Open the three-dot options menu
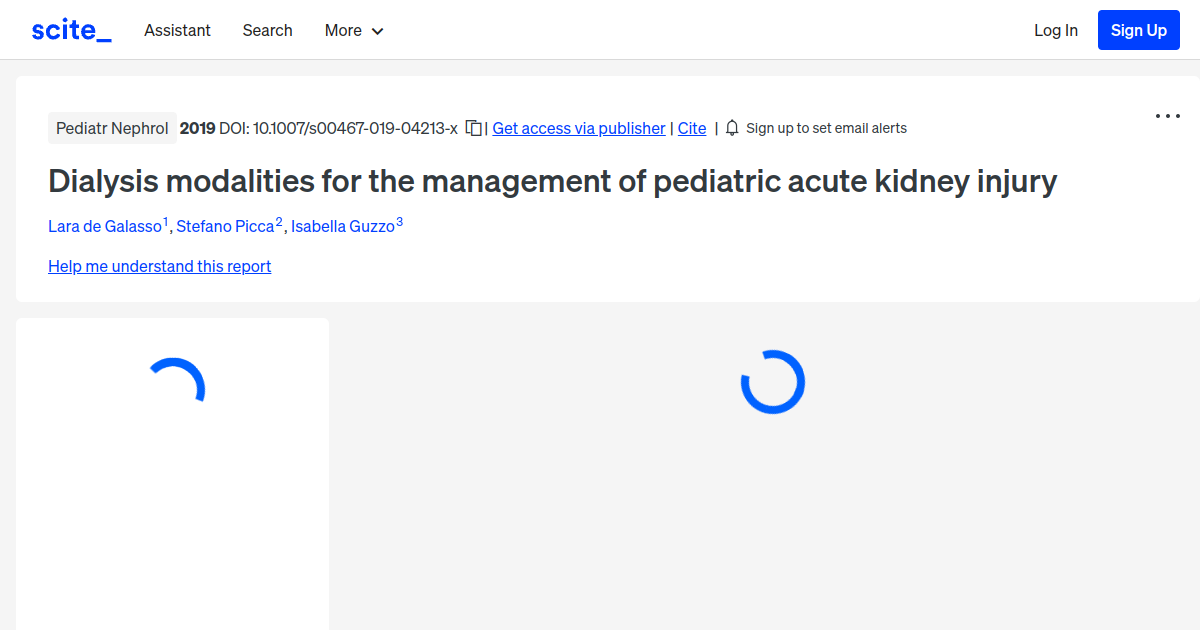This screenshot has width=1200, height=630. pyautogui.click(x=1167, y=116)
